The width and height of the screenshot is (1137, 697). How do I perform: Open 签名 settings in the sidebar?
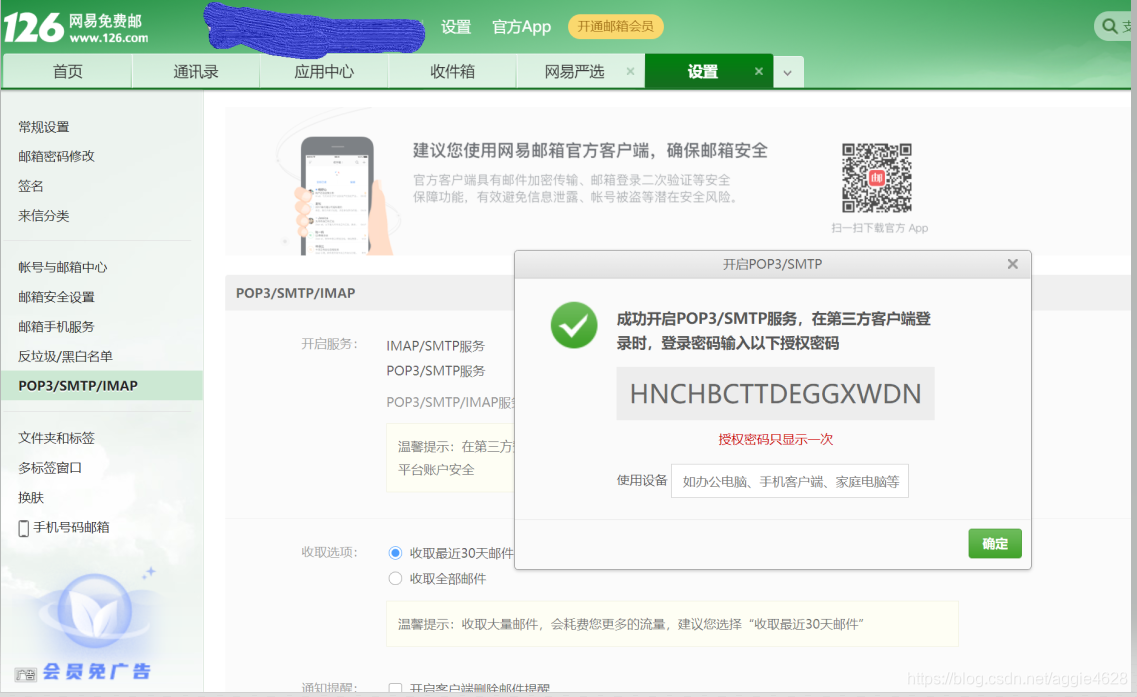31,186
